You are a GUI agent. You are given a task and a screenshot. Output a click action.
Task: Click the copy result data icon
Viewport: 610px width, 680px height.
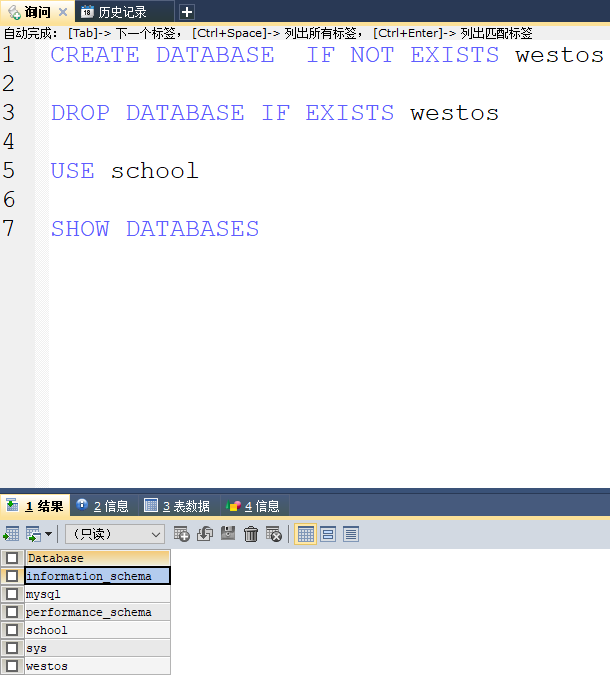33,534
